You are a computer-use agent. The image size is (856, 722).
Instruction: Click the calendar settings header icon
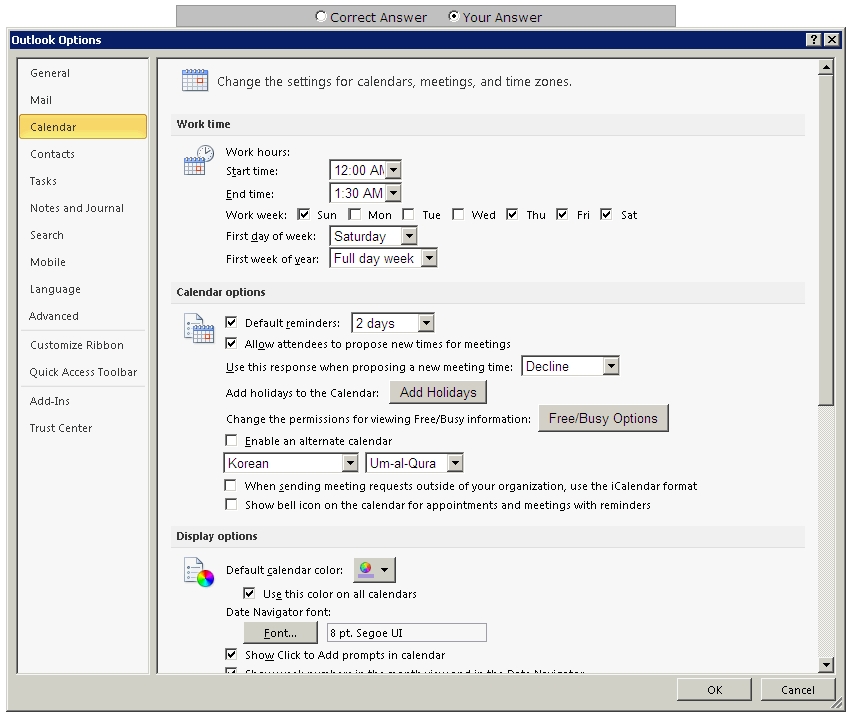click(195, 80)
